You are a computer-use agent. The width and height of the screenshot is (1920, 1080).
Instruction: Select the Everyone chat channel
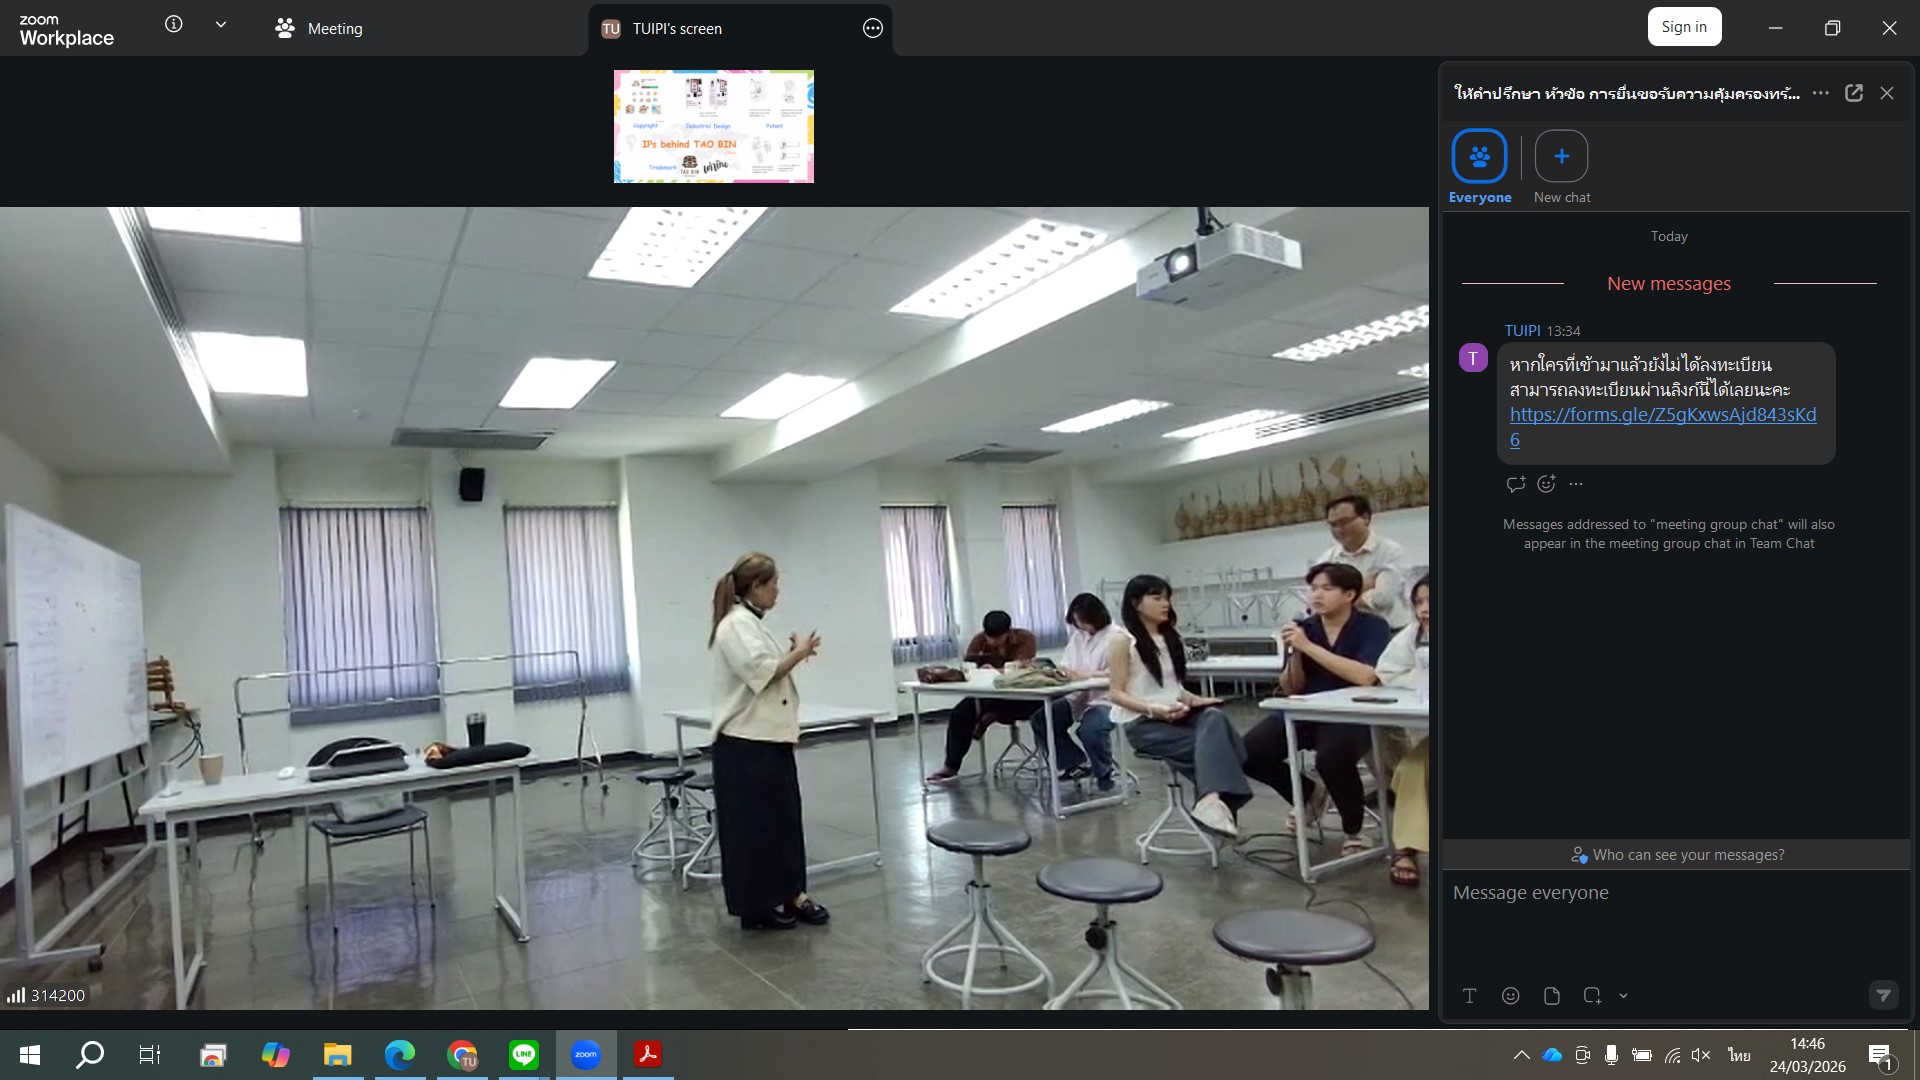[x=1479, y=157]
